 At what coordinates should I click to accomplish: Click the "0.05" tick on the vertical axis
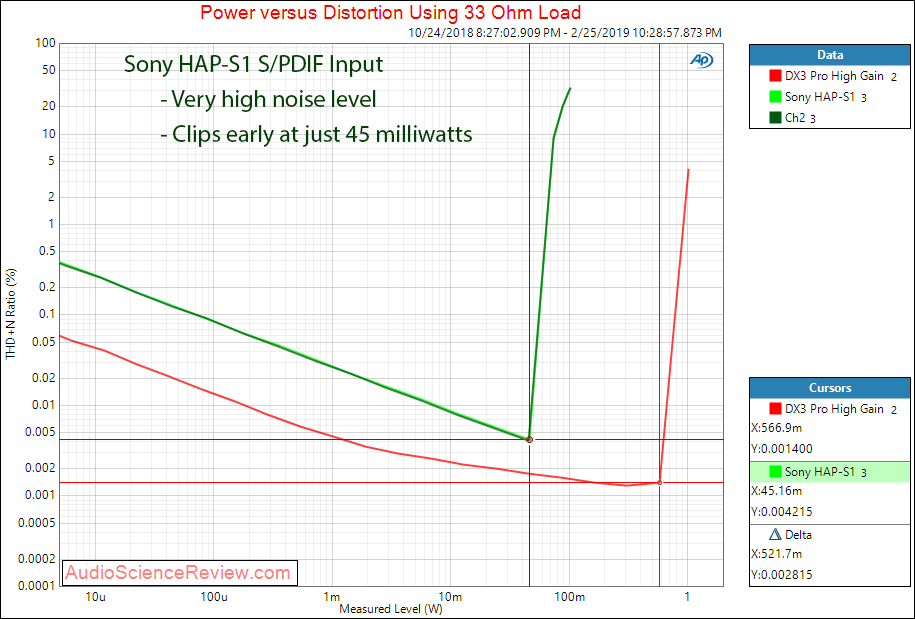(44, 342)
